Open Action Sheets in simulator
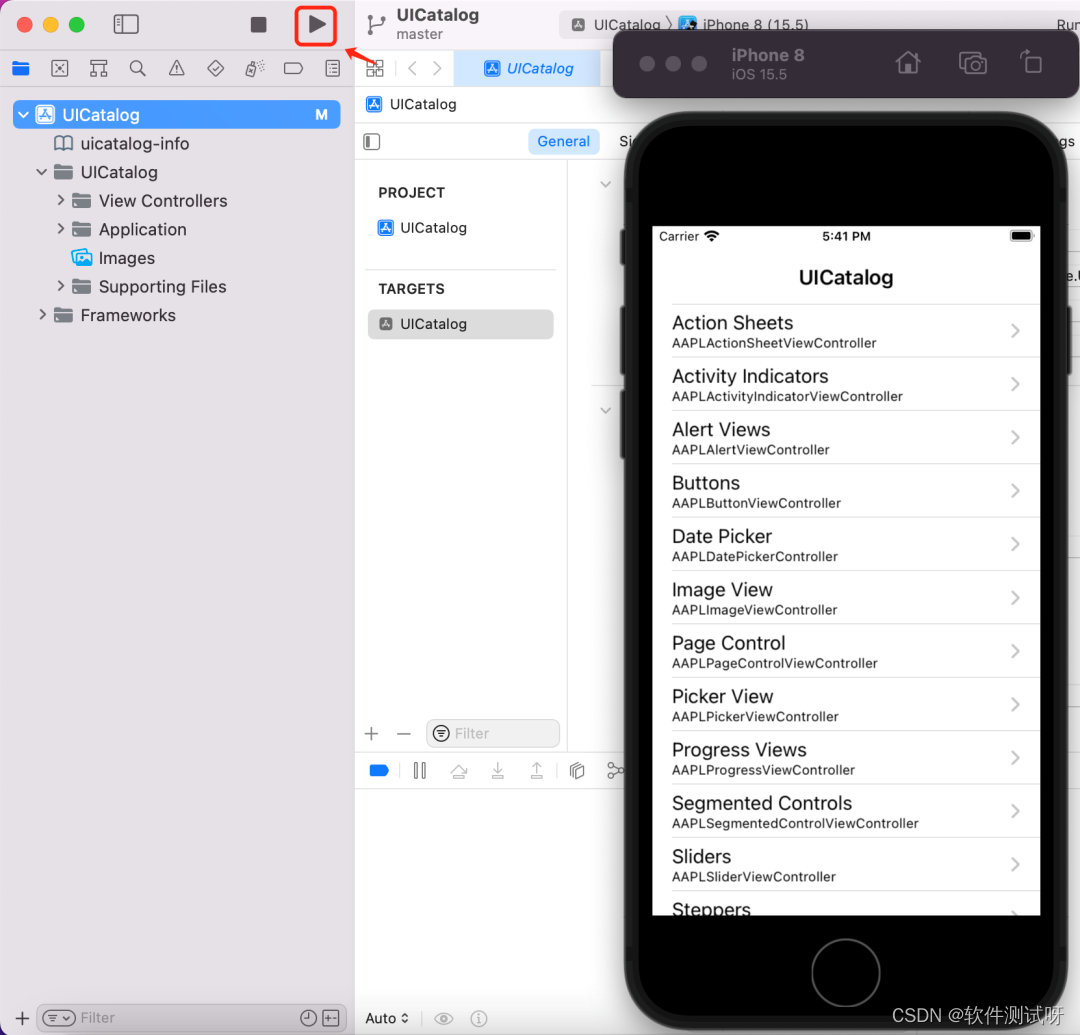Viewport: 1080px width, 1035px height. click(846, 331)
